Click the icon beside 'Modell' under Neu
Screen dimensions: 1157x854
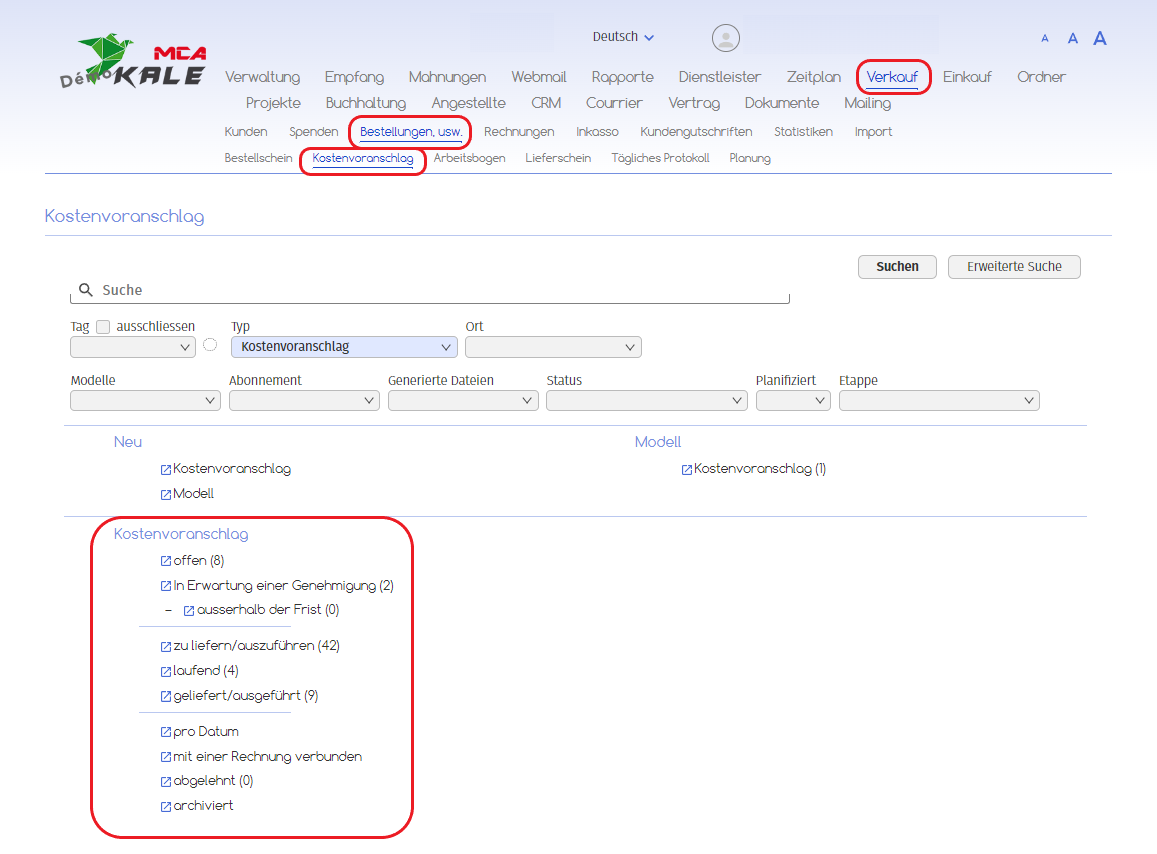[166, 494]
